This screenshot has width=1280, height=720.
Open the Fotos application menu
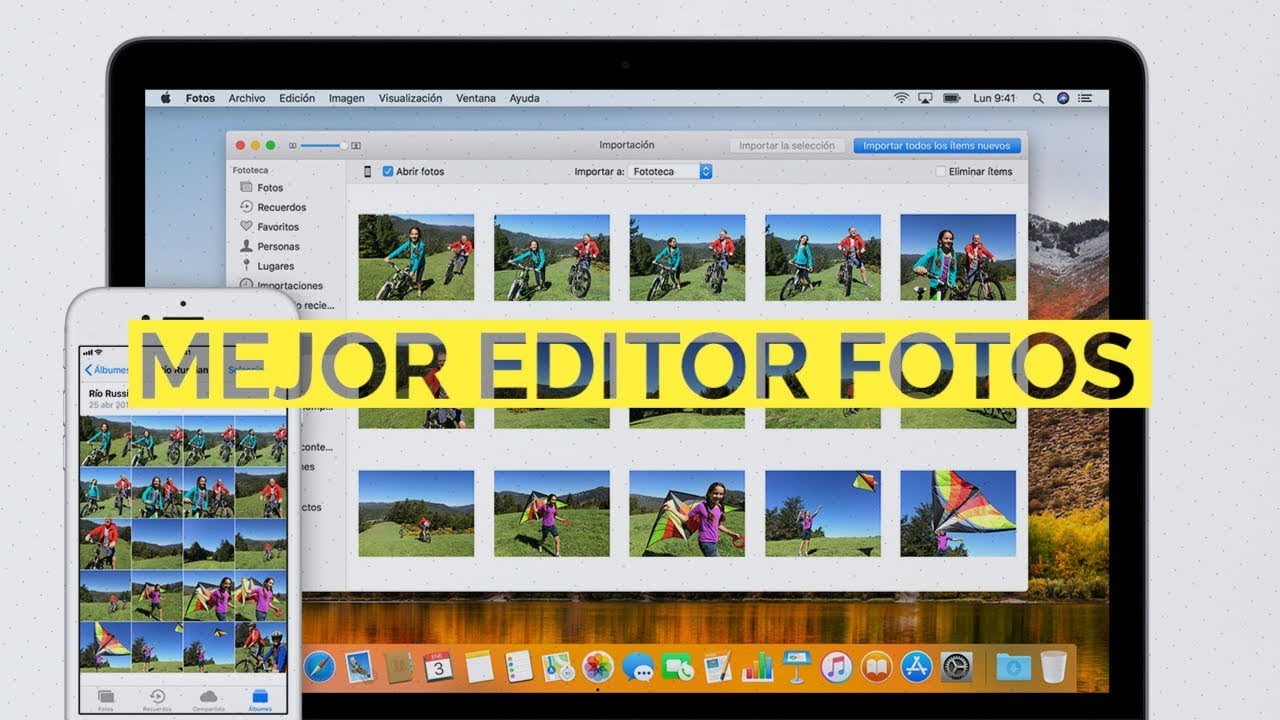[x=200, y=98]
